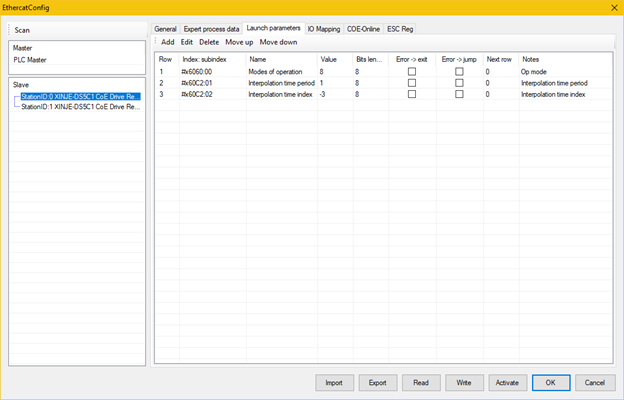This screenshot has width=624, height=400.
Task: Open the Expert process data tab
Action: point(211,29)
